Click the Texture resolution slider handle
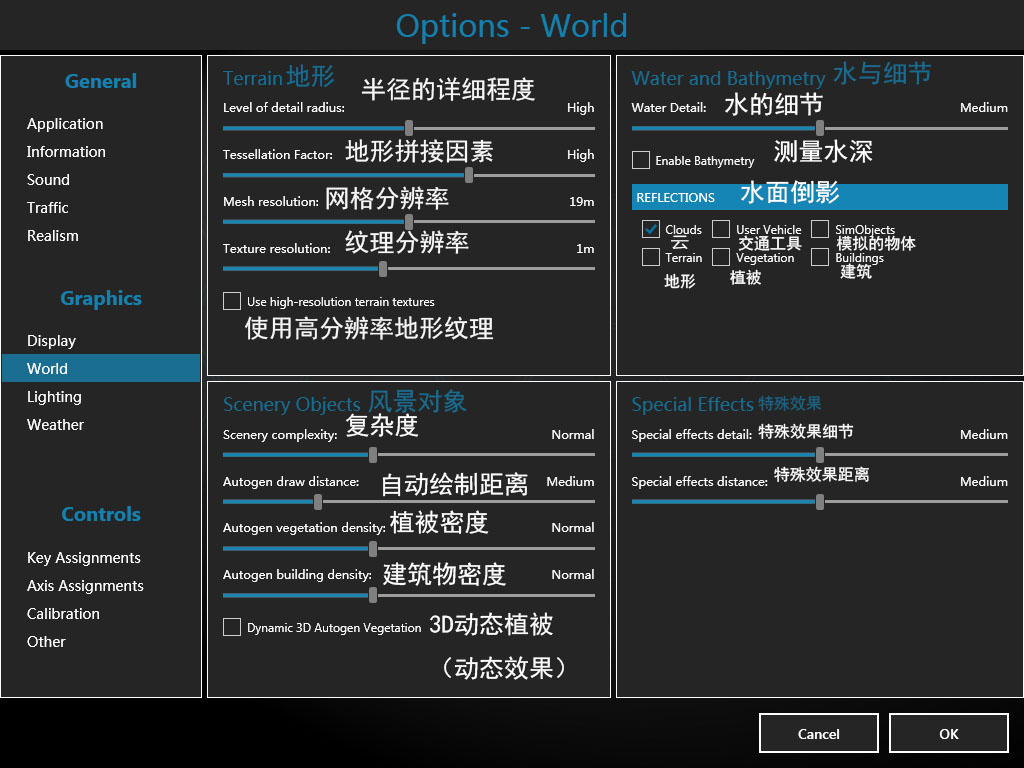The height and width of the screenshot is (768, 1024). tap(383, 268)
